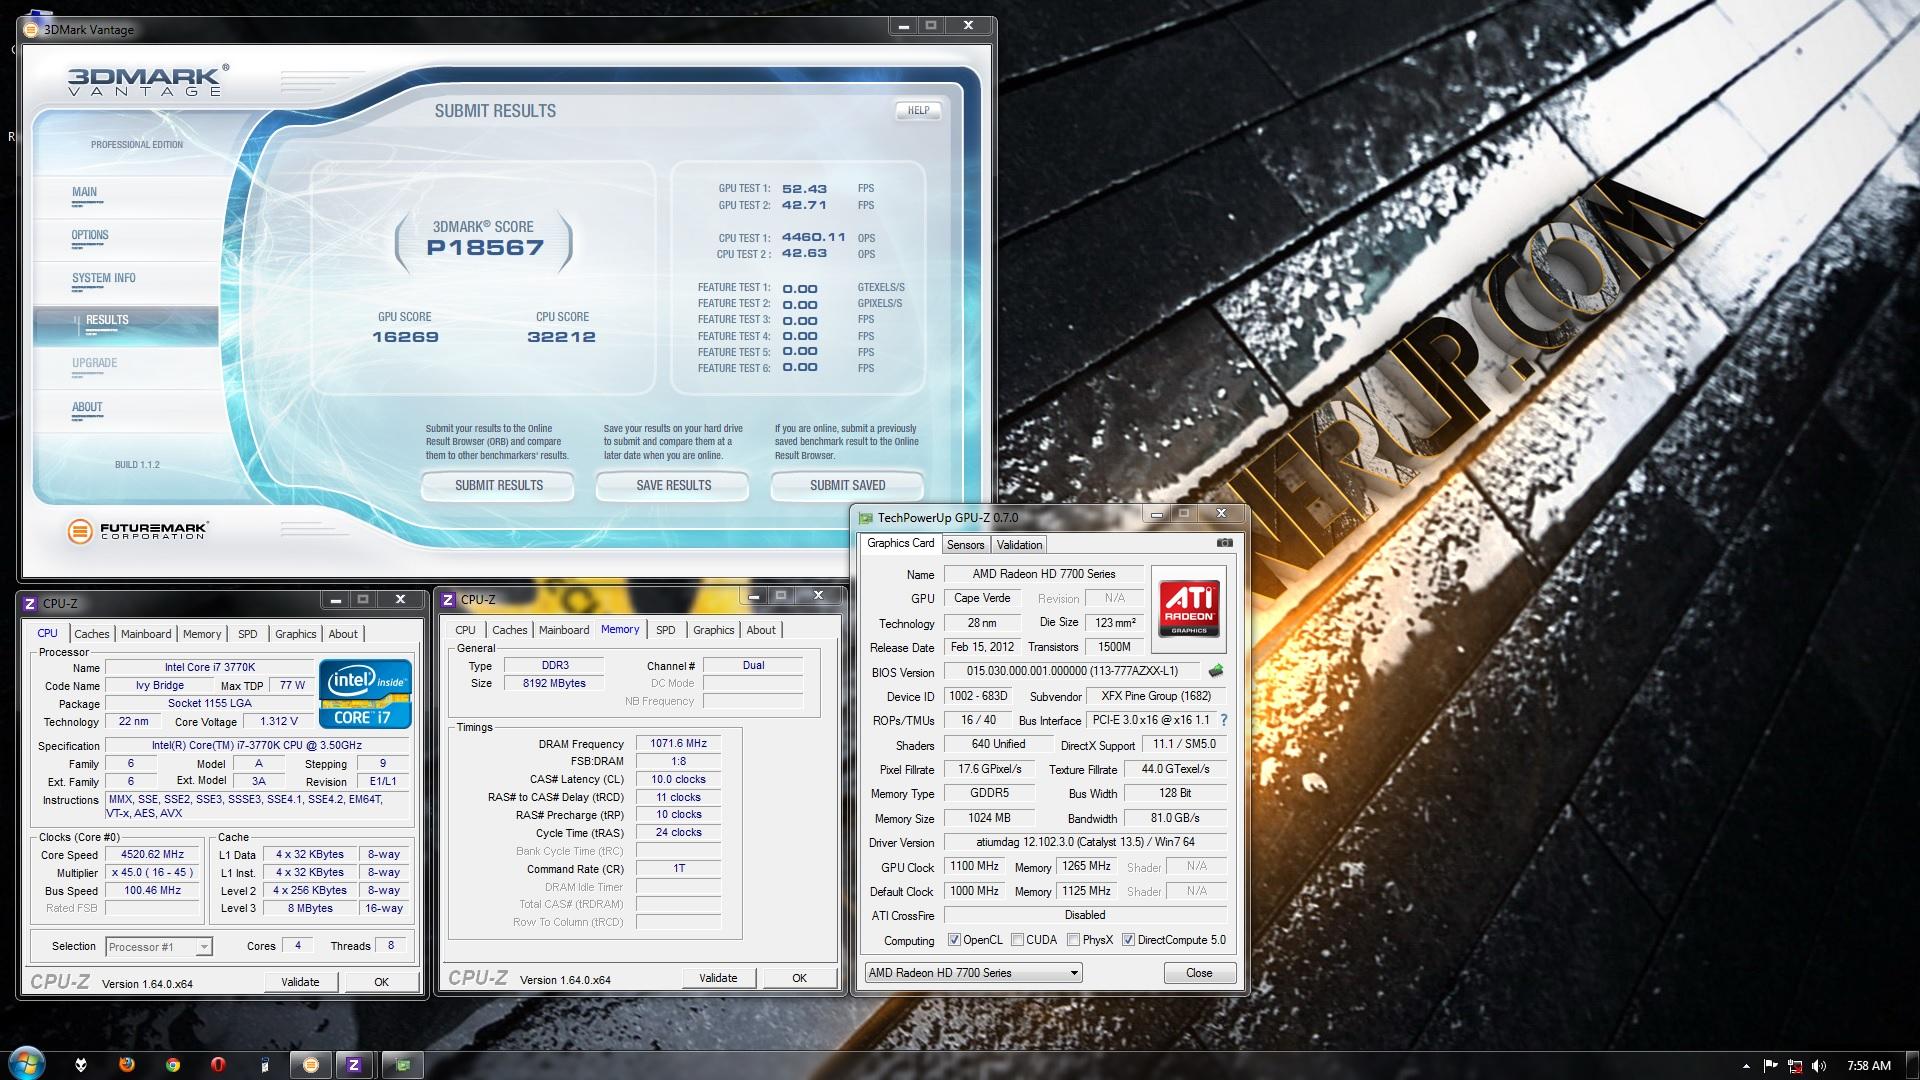Toggle the CUDA checkbox in GPU-Z

tap(1017, 940)
